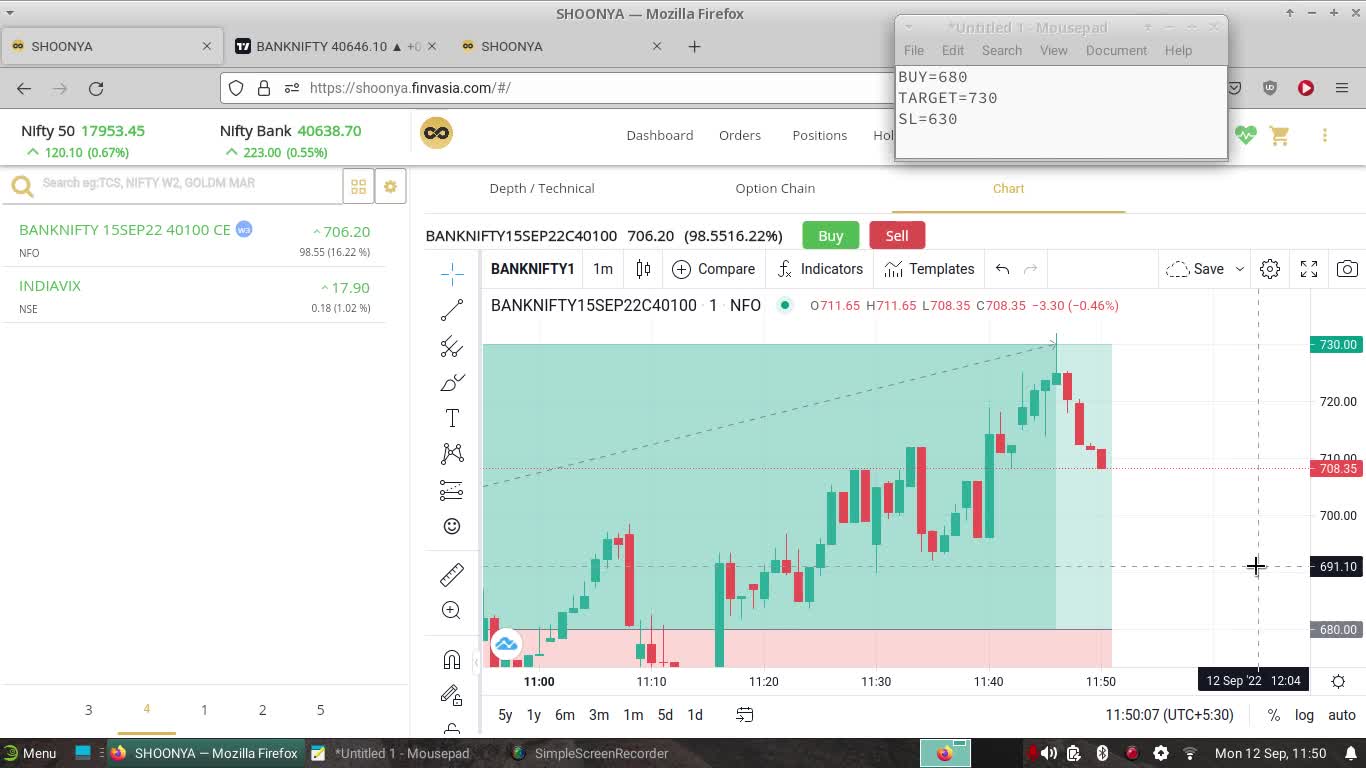Activate the ruler measure tool

(452, 574)
